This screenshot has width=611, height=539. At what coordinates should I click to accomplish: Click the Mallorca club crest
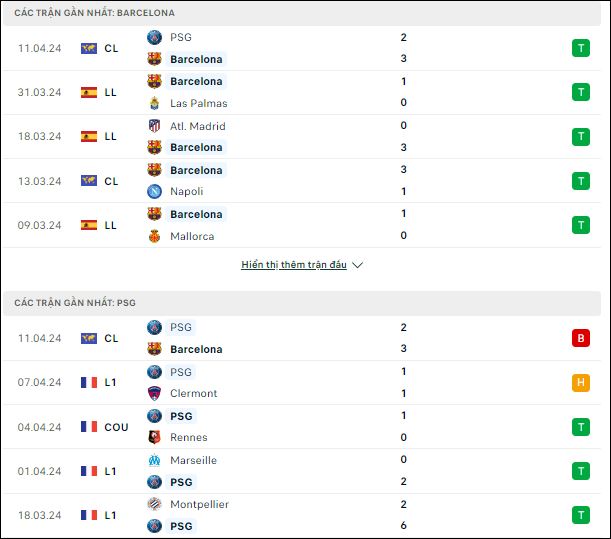click(154, 236)
